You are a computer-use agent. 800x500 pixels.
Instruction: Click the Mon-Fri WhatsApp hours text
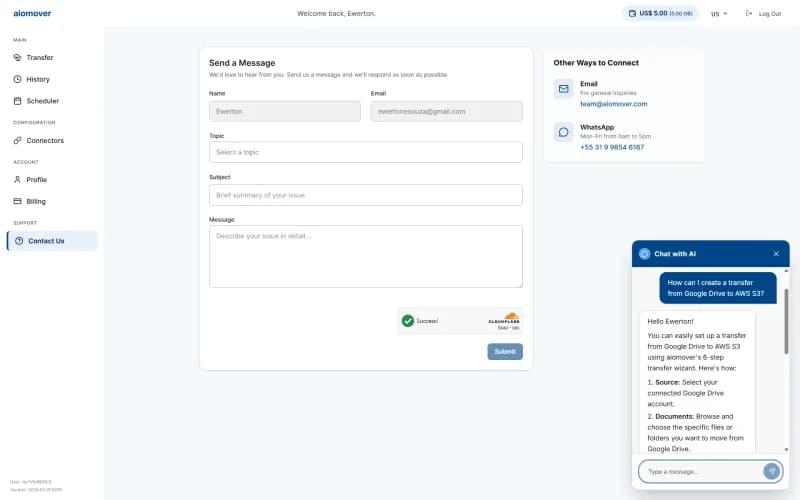coord(615,137)
